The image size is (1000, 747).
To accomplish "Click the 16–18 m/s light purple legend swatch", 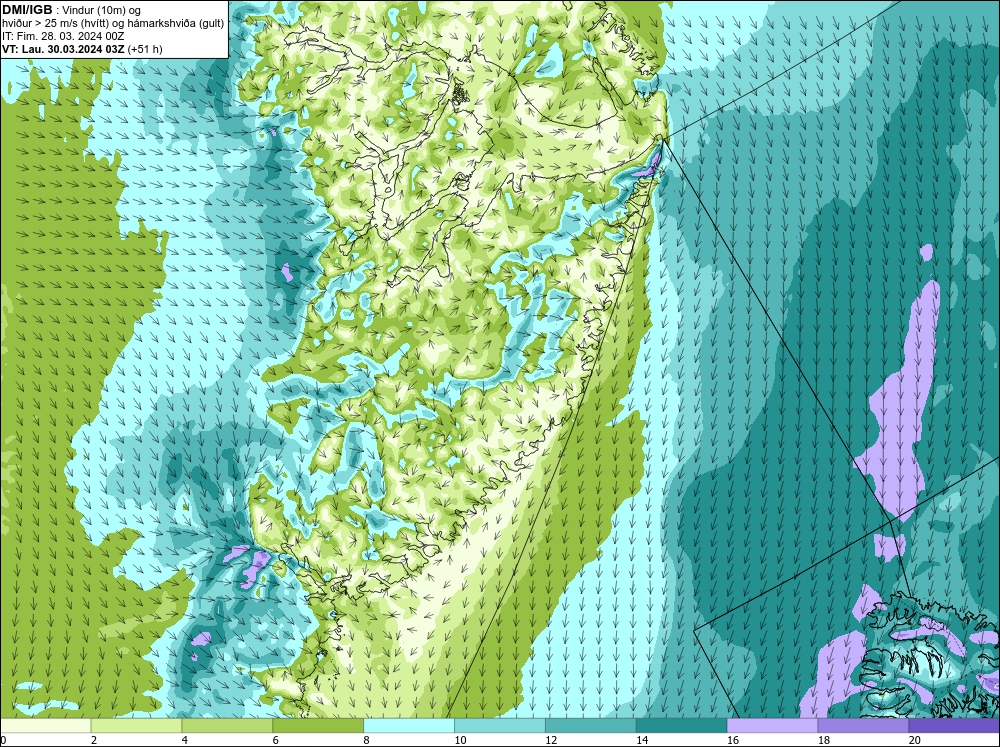I will tap(772, 726).
